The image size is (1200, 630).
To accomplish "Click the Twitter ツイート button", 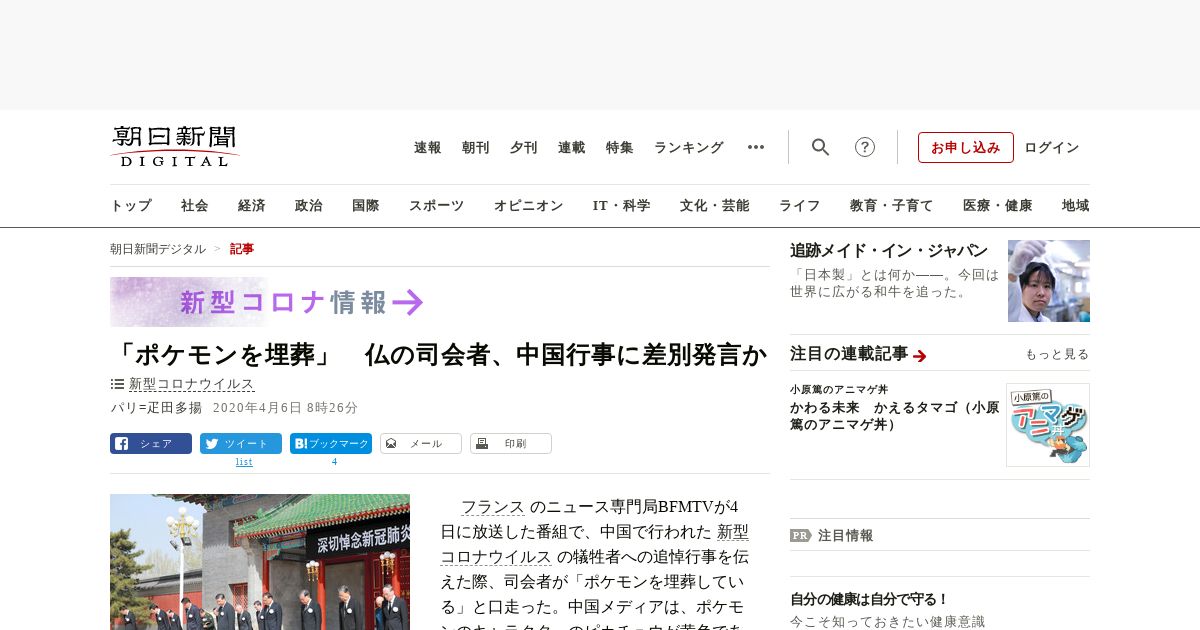I will tap(241, 443).
